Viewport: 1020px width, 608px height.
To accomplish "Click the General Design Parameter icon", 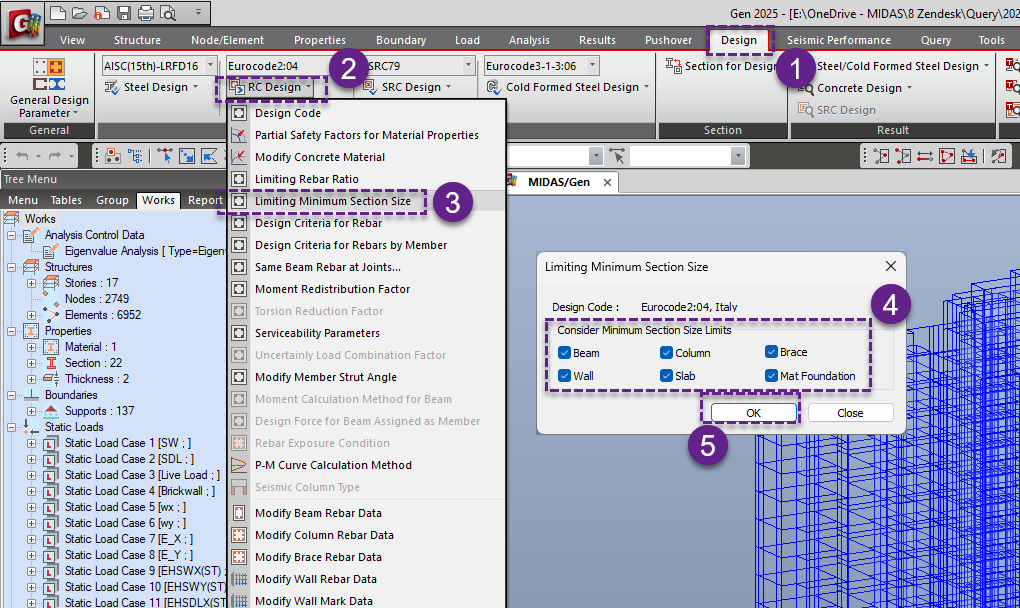I will (x=49, y=75).
